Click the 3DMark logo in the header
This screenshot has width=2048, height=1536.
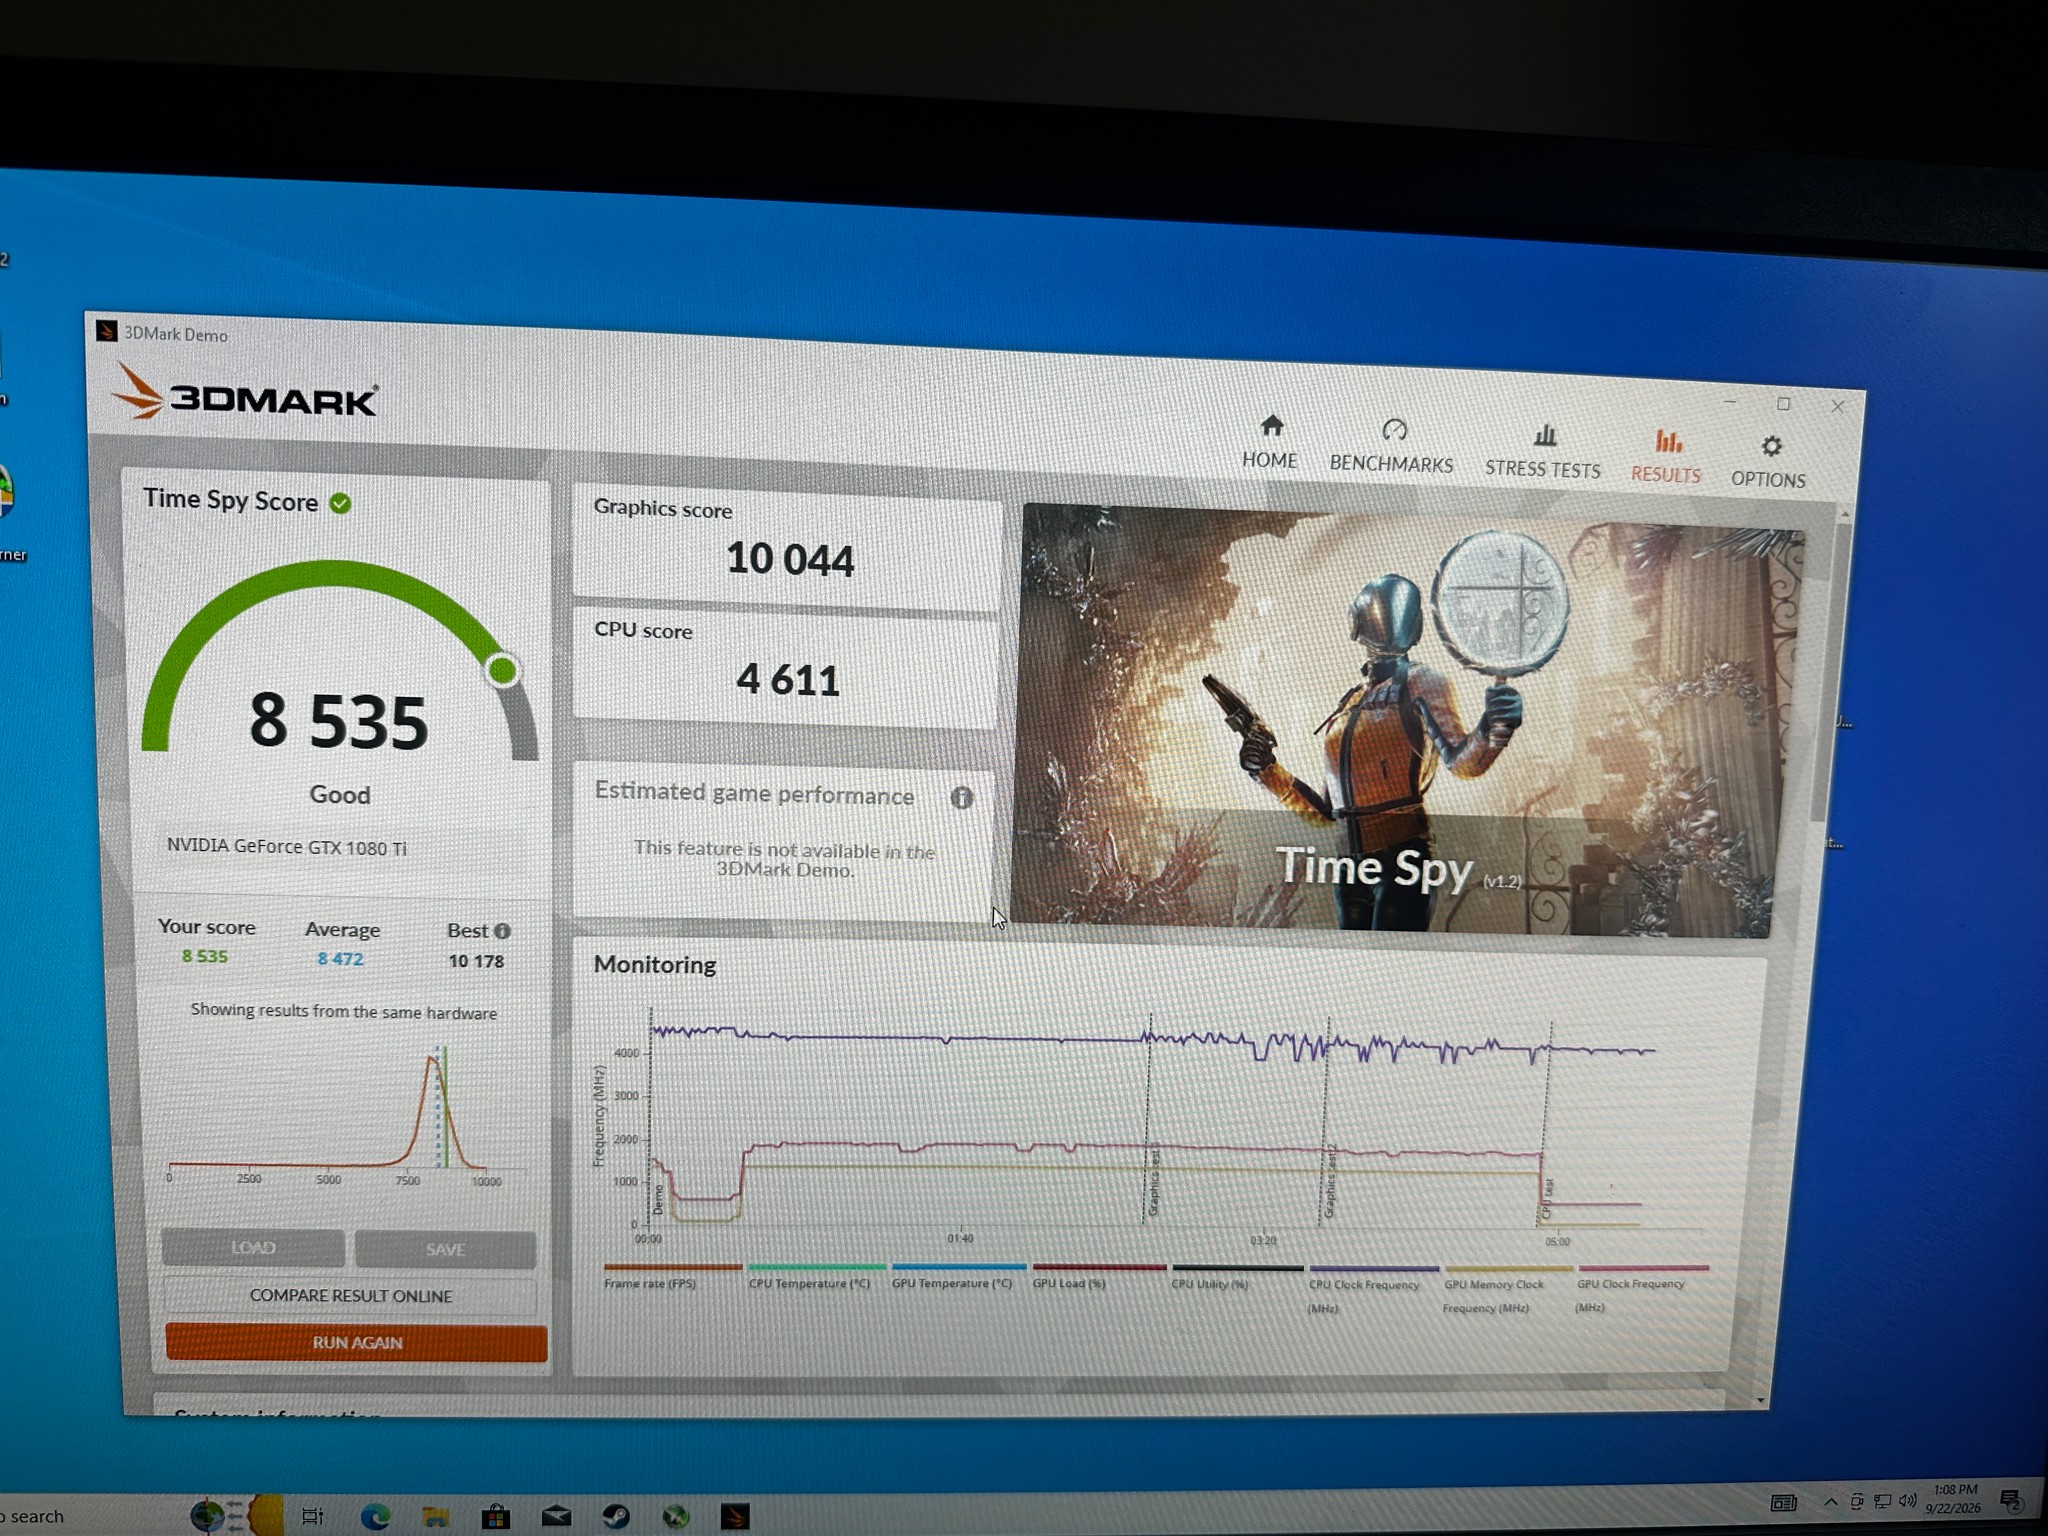(245, 395)
